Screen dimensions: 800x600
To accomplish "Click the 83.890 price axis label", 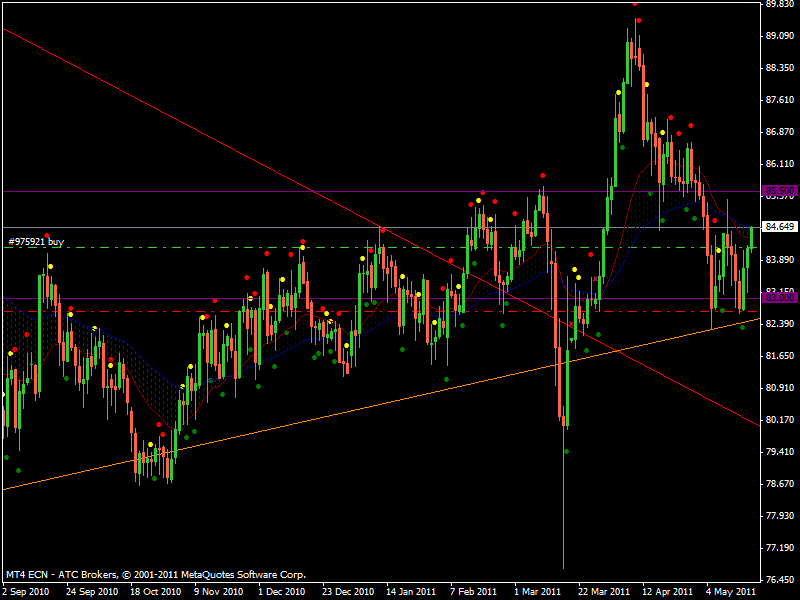I will pos(780,260).
